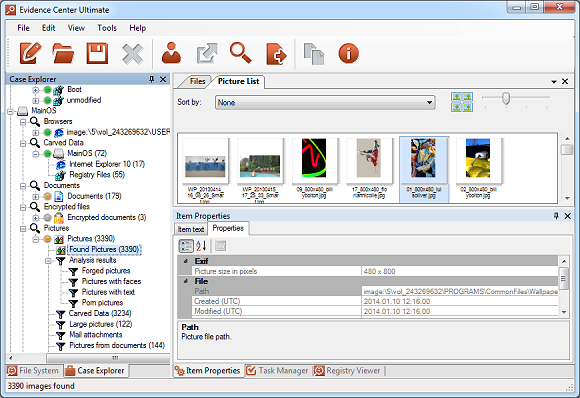This screenshot has width=580, height=398.
Task: Open case with the folder icon
Action: [63, 53]
